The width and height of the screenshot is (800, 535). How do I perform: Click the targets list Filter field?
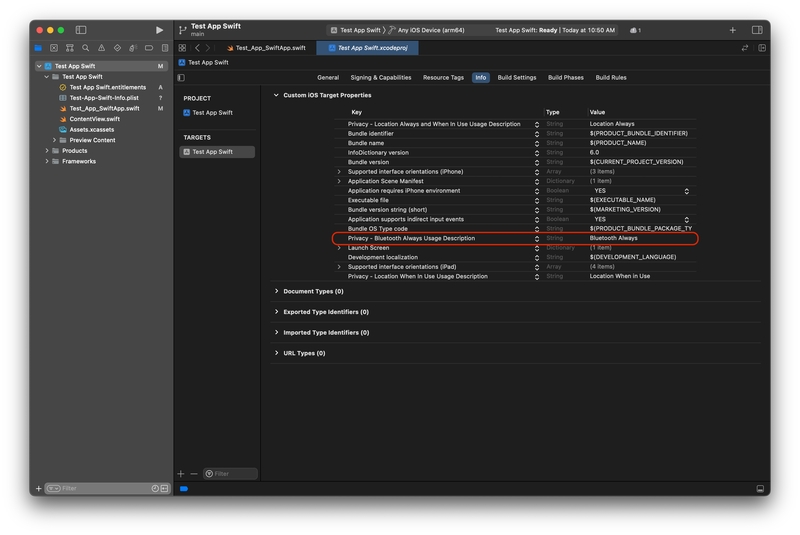pyautogui.click(x=234, y=474)
